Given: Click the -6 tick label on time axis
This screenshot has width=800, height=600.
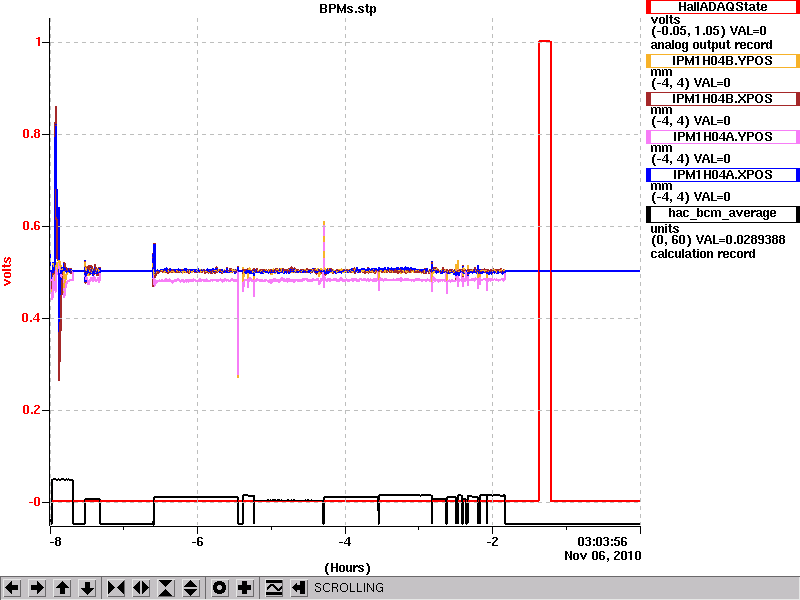Looking at the screenshot, I should (197, 541).
